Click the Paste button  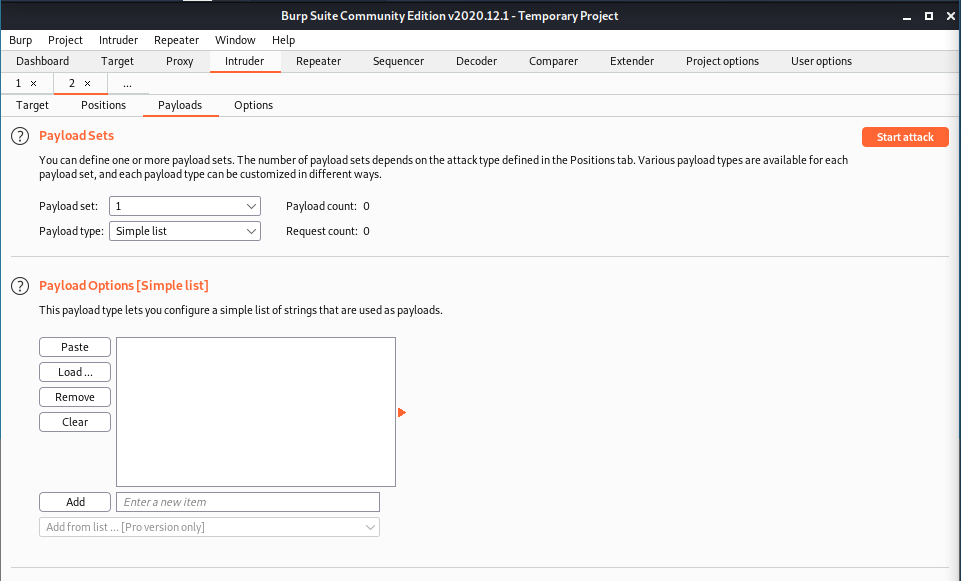75,347
